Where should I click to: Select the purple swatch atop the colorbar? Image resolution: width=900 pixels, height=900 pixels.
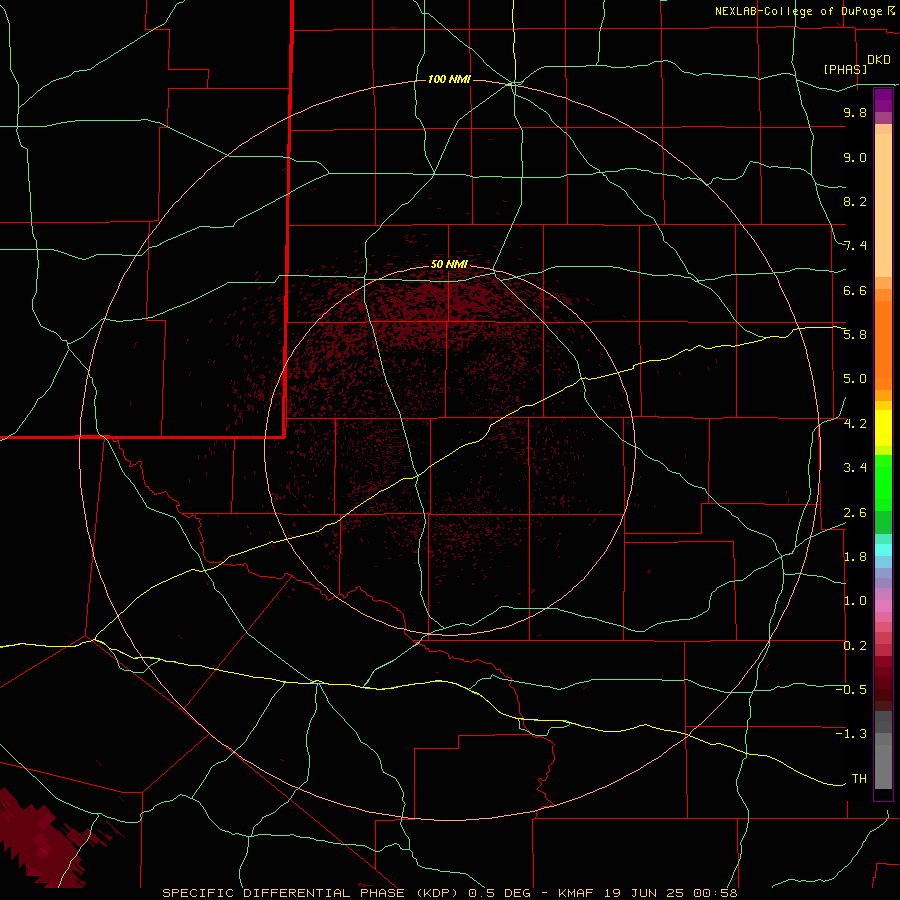point(883,100)
